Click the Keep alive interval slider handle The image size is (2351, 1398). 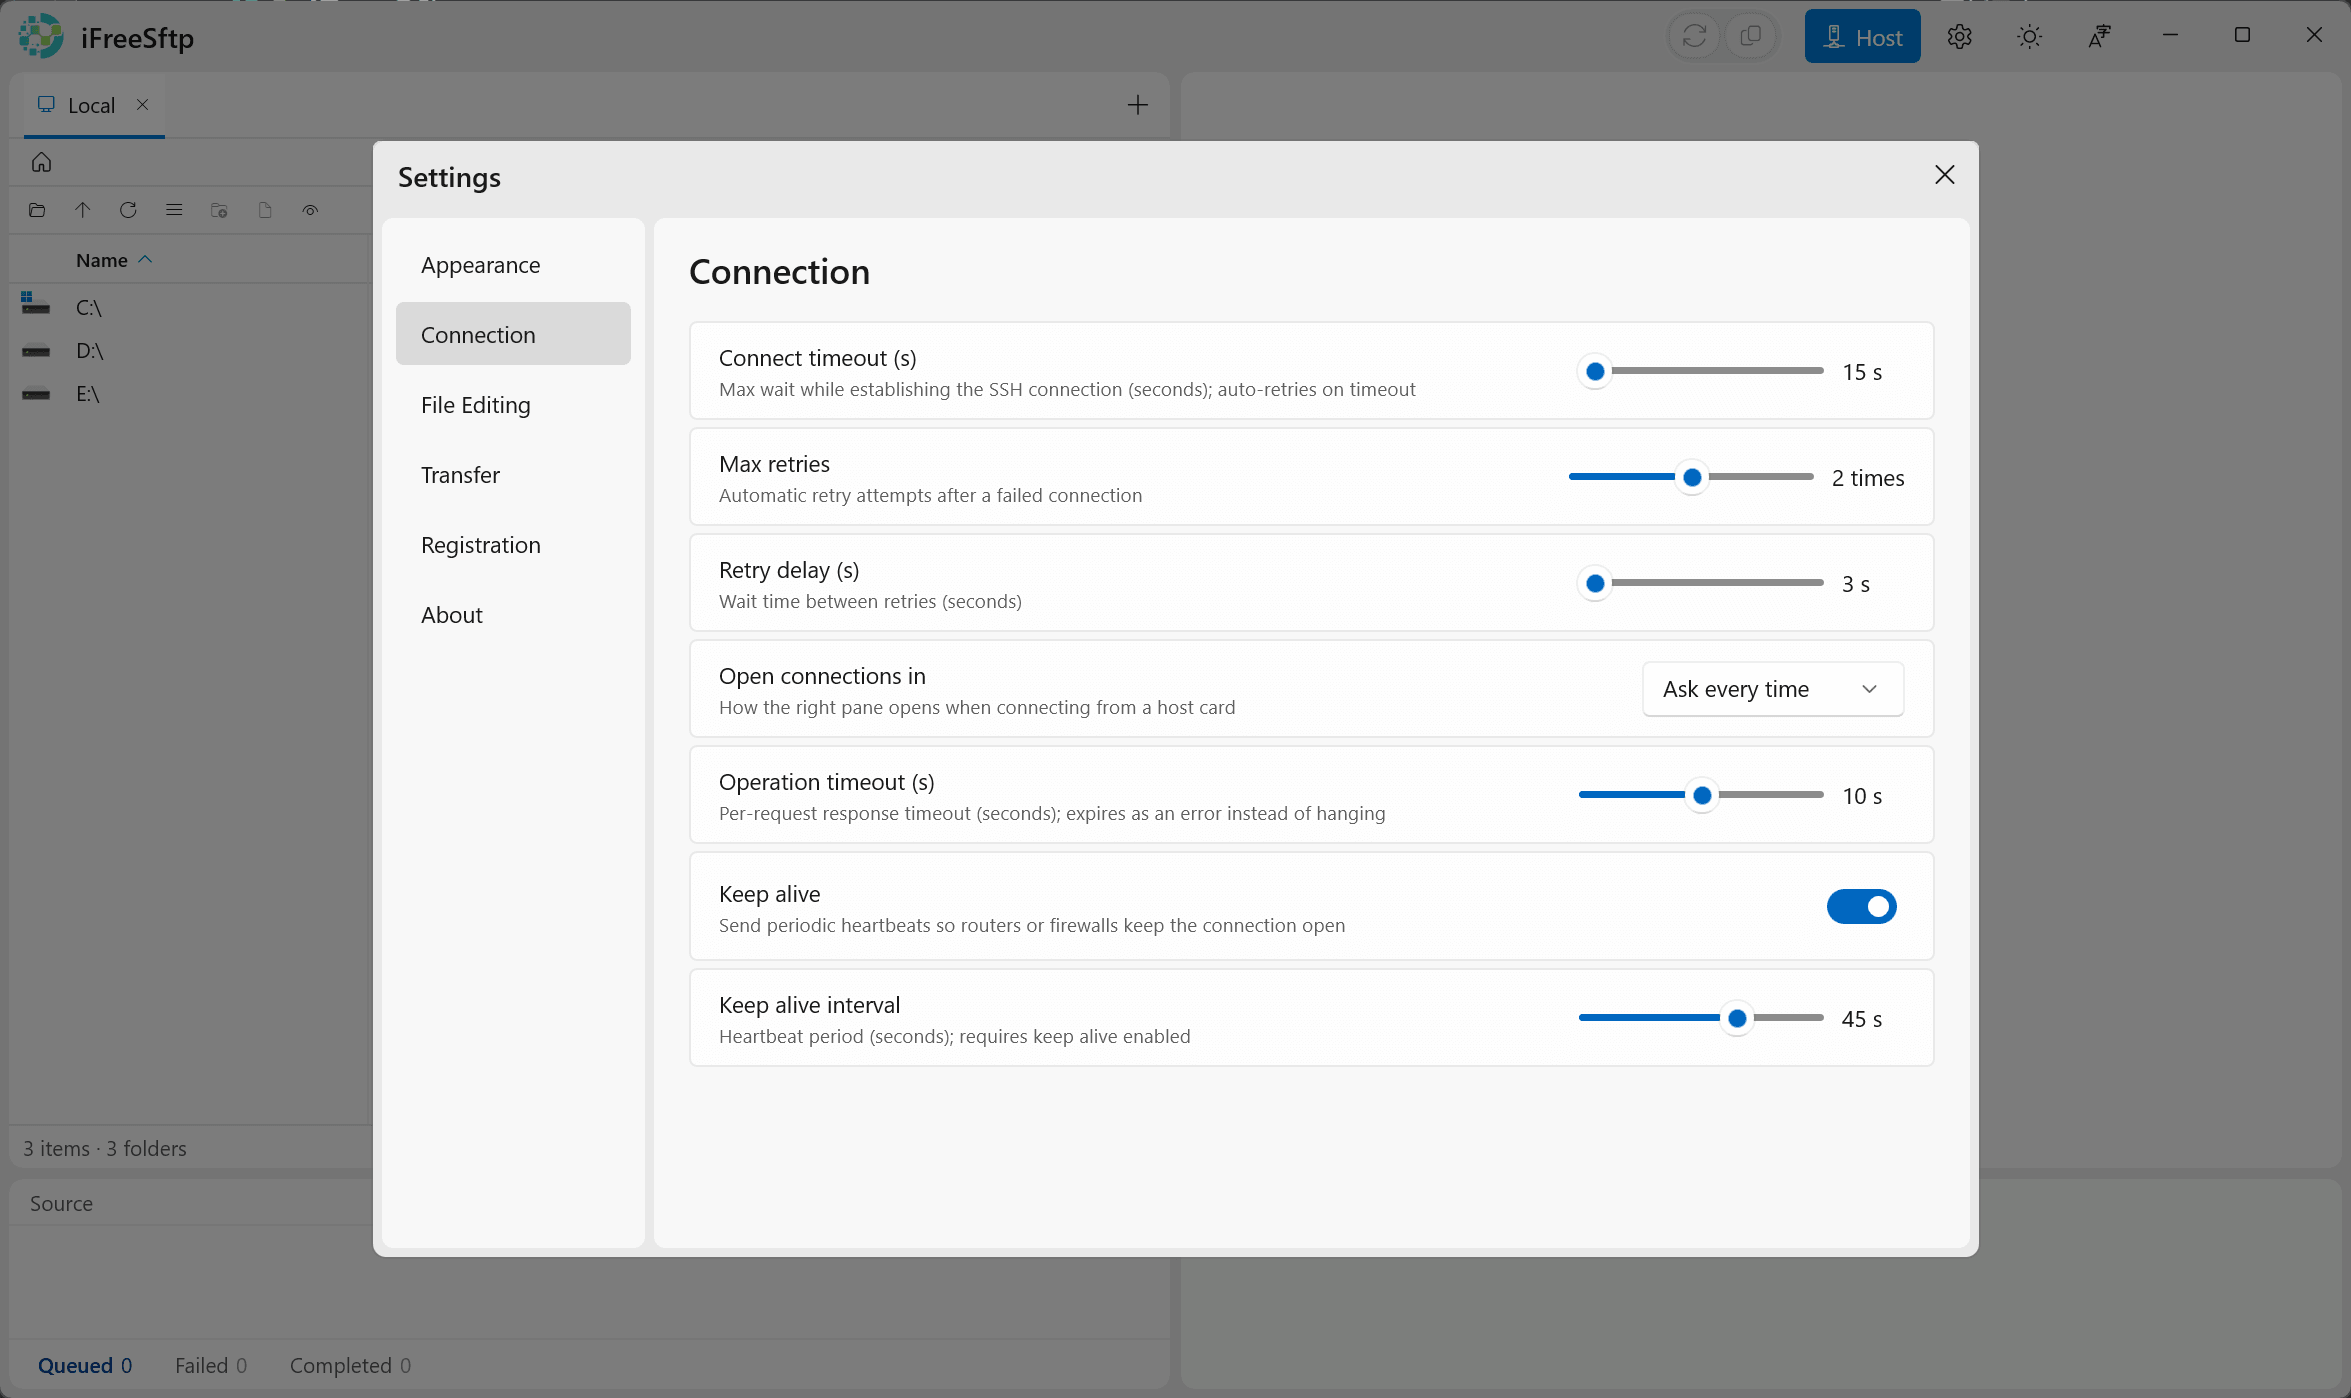(1737, 1019)
